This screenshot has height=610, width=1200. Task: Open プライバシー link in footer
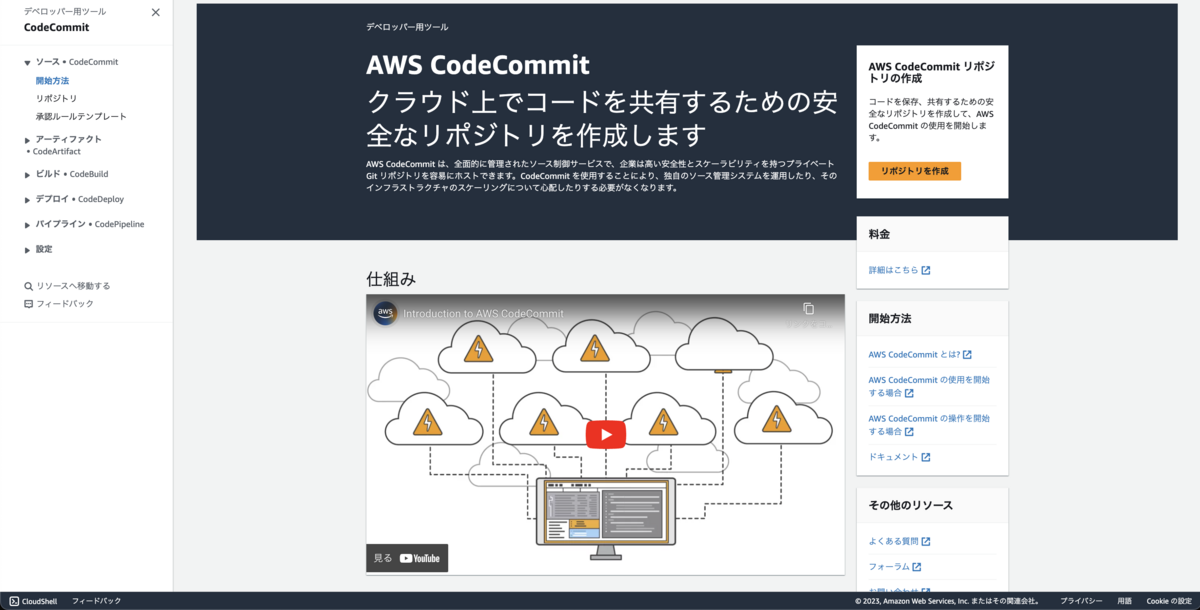pyautogui.click(x=1081, y=601)
